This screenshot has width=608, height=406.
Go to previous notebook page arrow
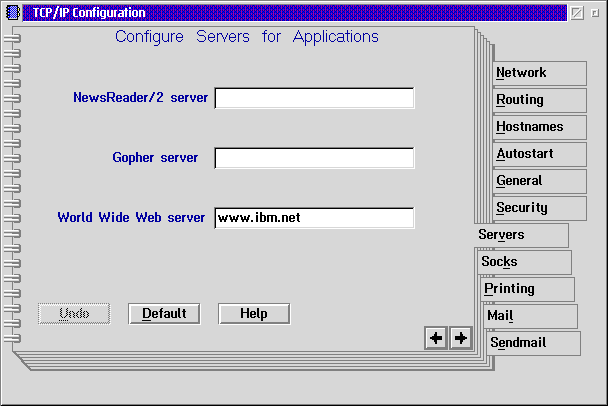pos(435,338)
